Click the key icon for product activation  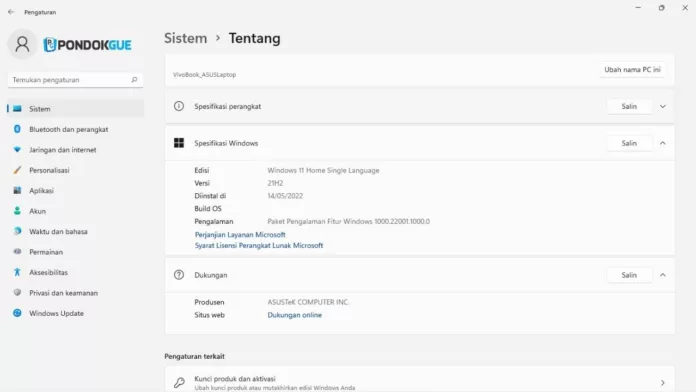pos(179,382)
